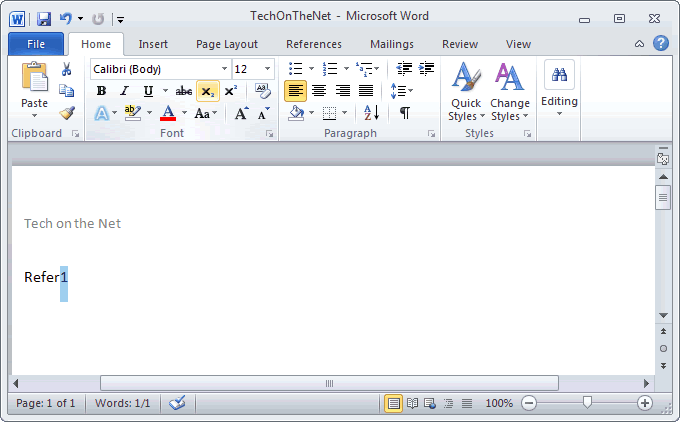Screen dimensions: 680x422
Task: Click the Undo arrow icon
Action: pos(66,19)
